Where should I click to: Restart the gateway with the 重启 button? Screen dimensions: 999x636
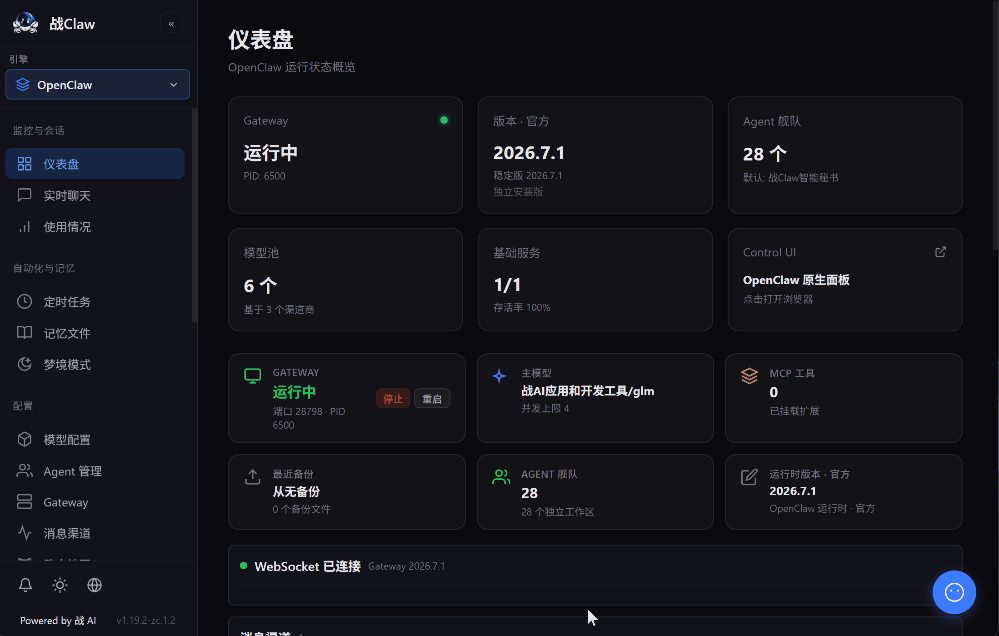click(432, 399)
